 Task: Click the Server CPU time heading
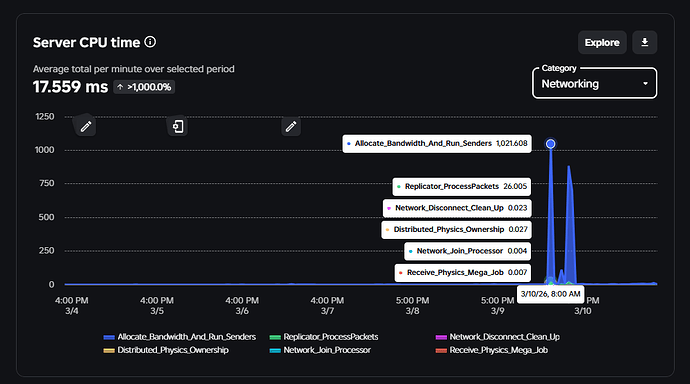[86, 42]
